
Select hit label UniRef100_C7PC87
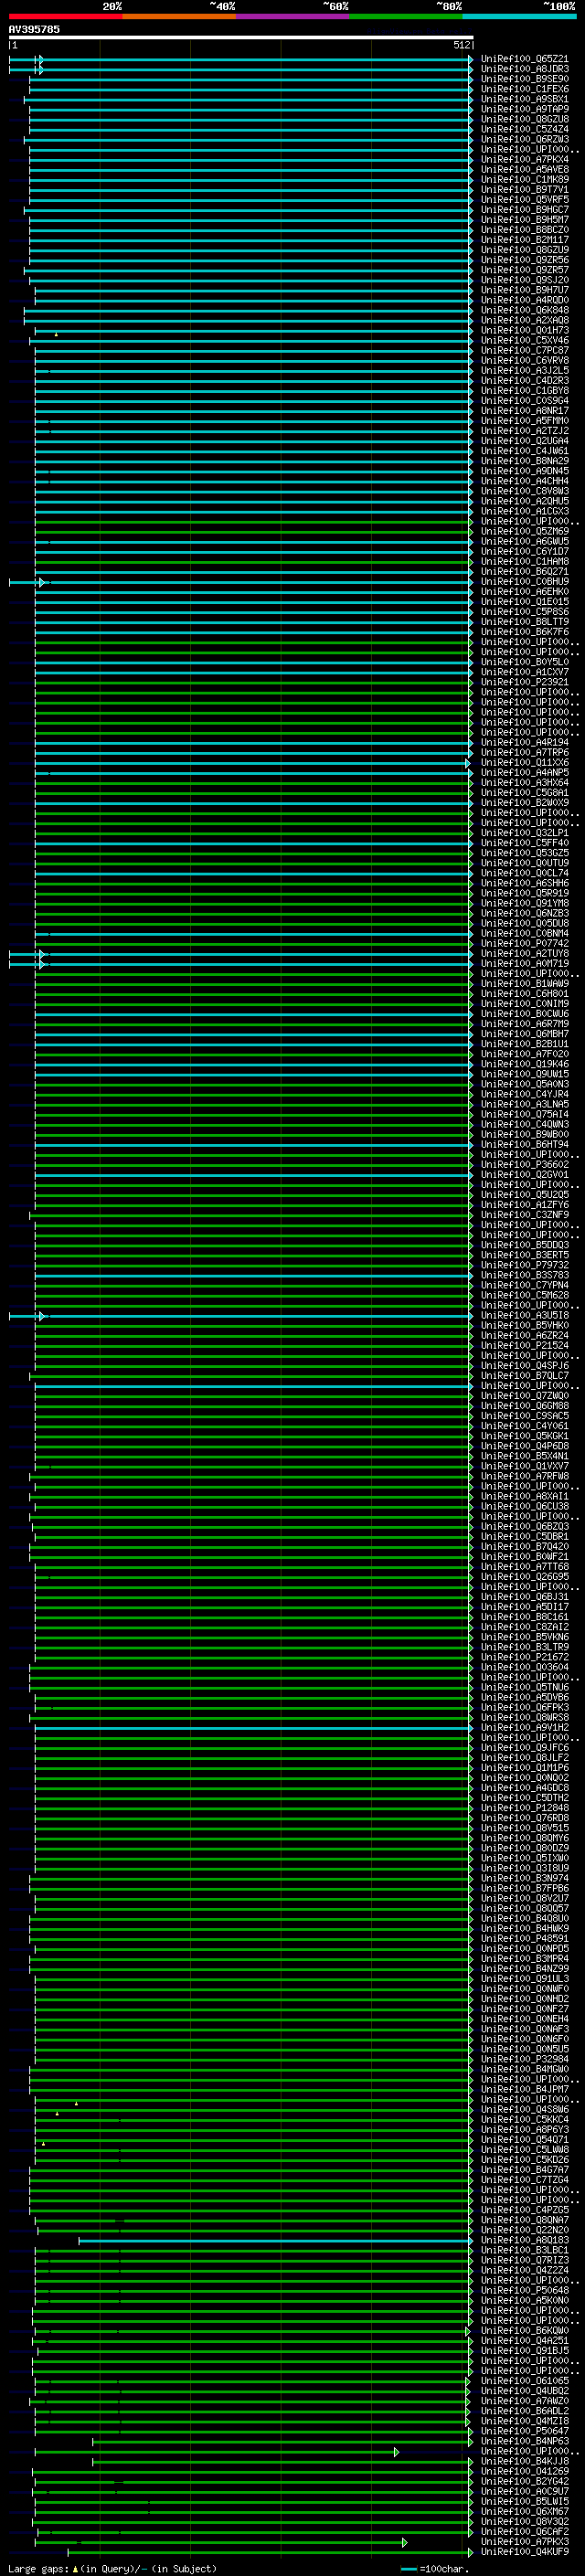pyautogui.click(x=524, y=350)
